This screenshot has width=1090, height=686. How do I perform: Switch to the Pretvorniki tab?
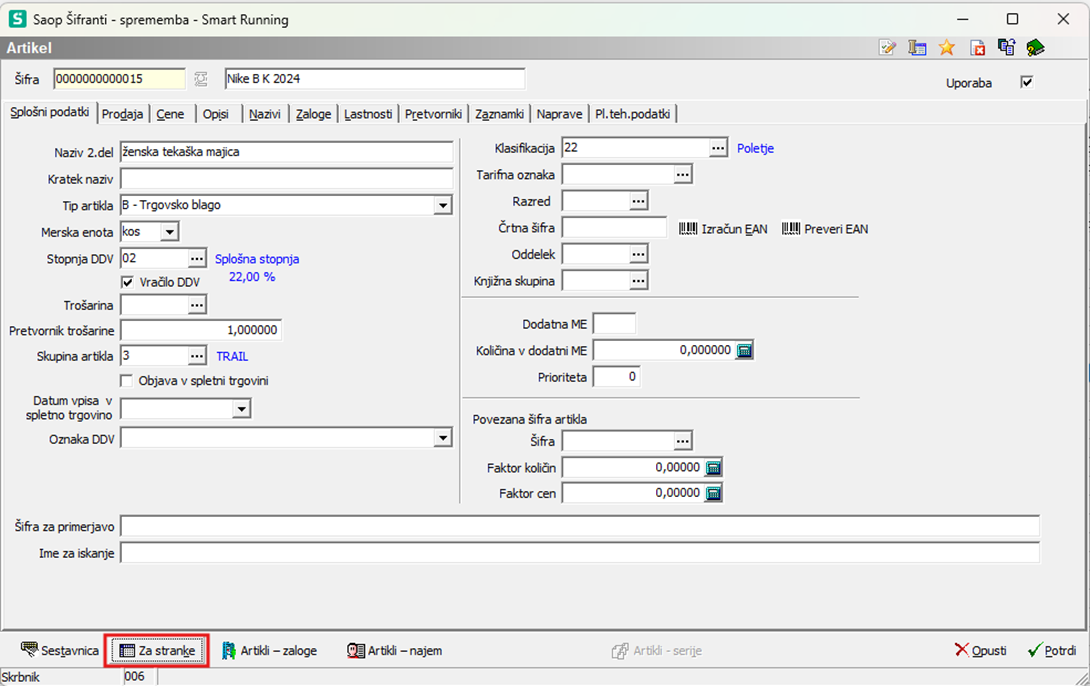tap(433, 114)
